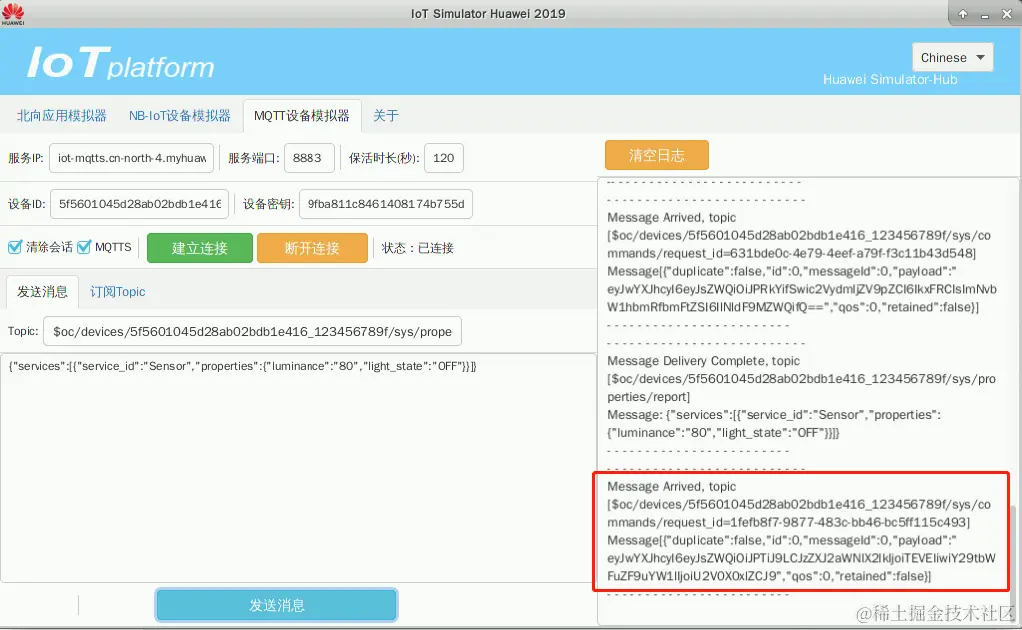Focus the 保活时长 field showing 120
This screenshot has height=630, width=1022.
[444, 158]
